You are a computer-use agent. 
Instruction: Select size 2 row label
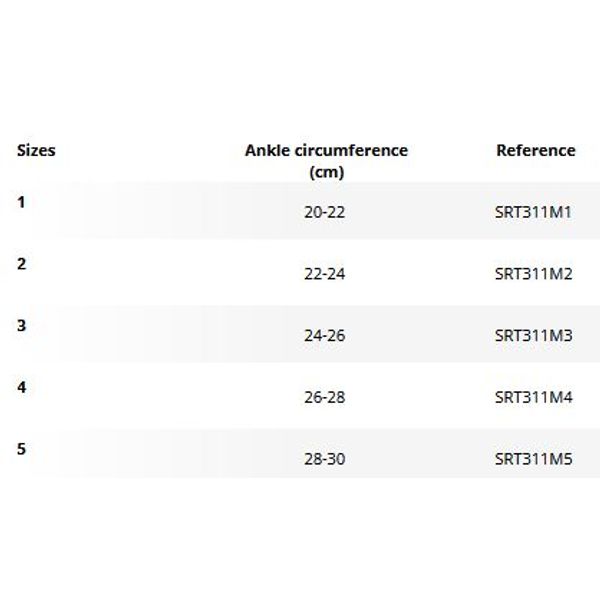tap(21, 264)
